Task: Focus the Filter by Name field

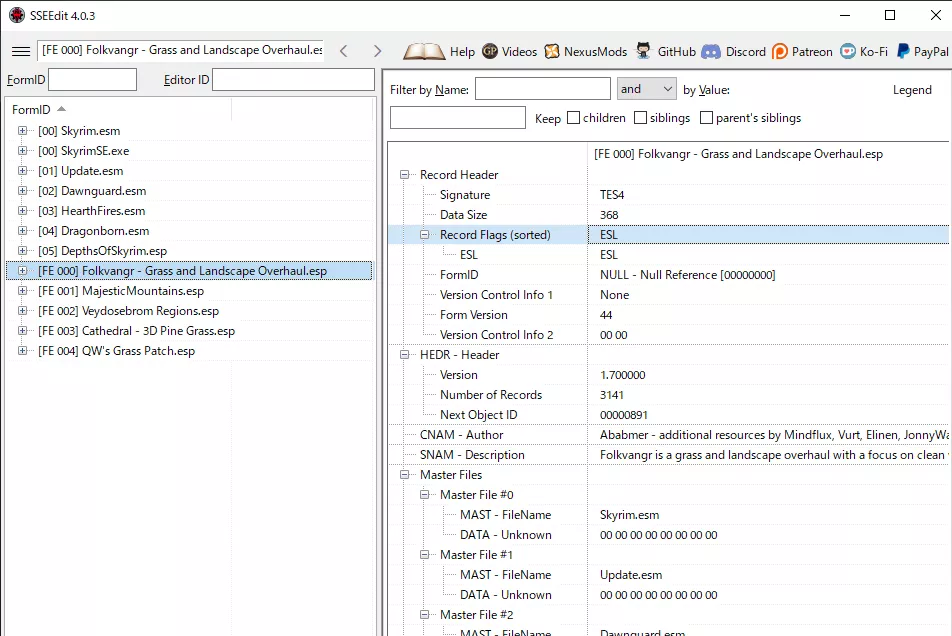Action: coord(543,89)
